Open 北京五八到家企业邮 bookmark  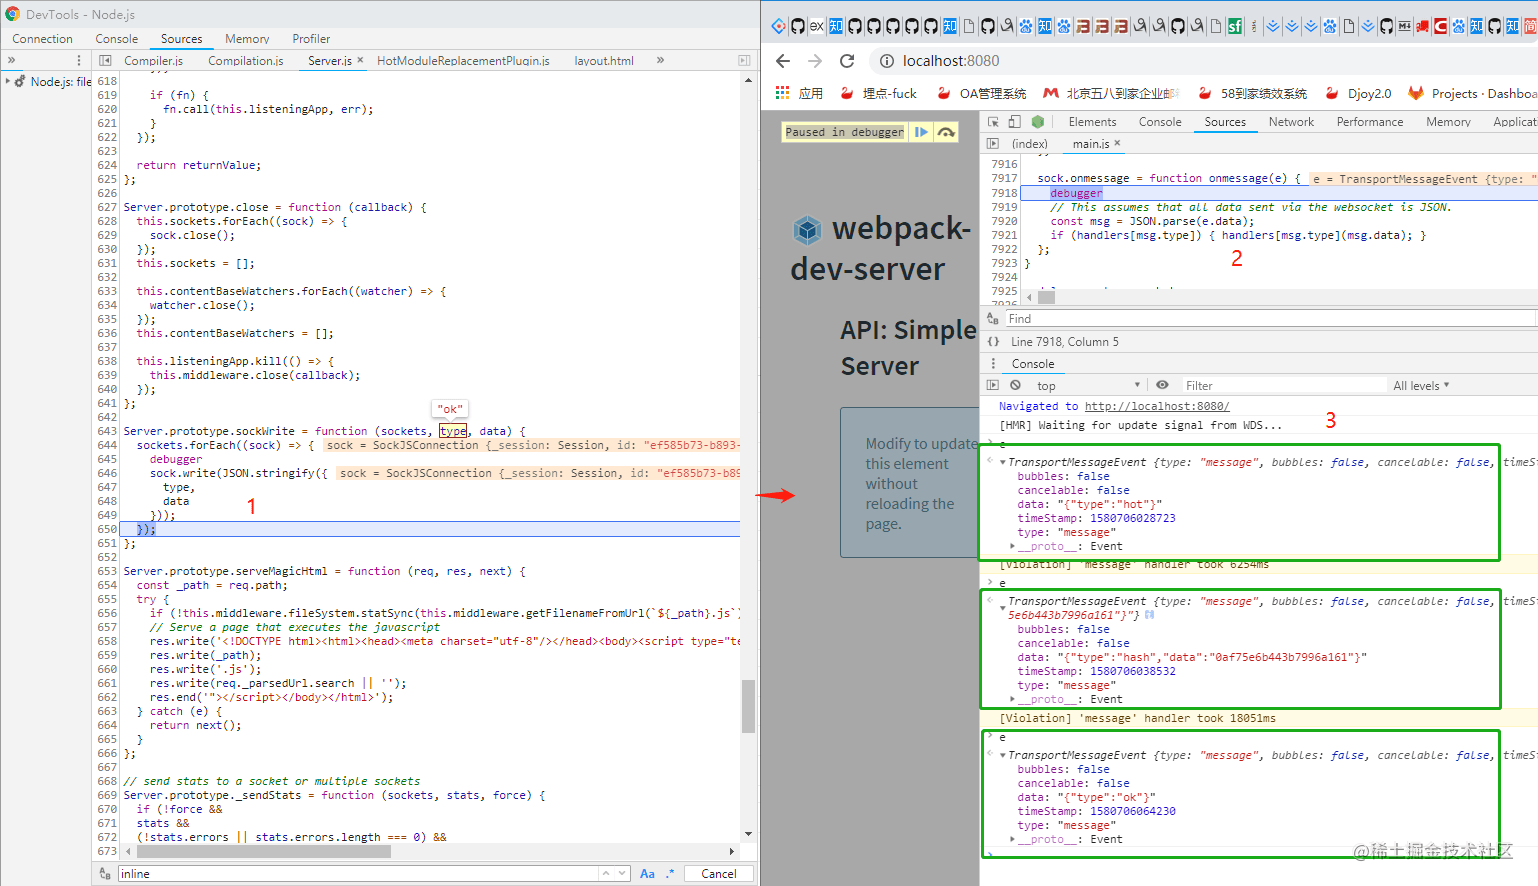(1111, 93)
